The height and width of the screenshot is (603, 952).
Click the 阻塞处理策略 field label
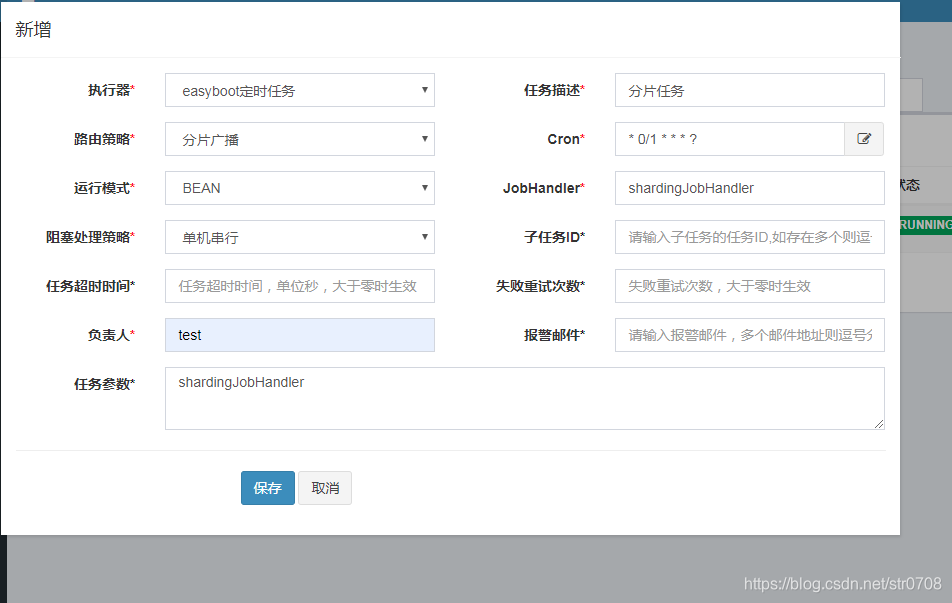tap(90, 237)
